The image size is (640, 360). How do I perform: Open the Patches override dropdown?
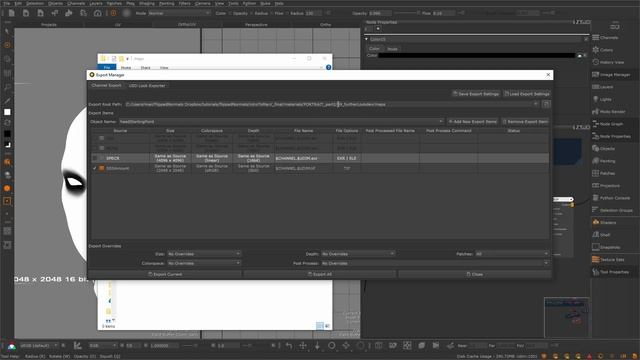[x=512, y=254]
